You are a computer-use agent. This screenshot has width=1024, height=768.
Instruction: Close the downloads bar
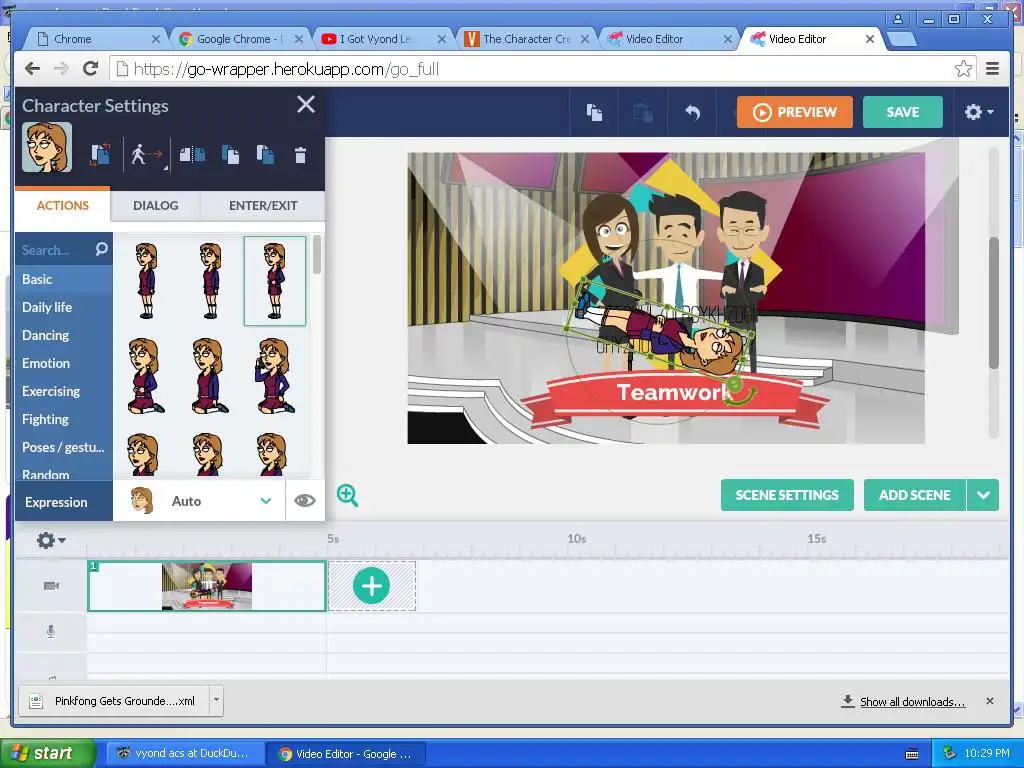click(x=989, y=701)
